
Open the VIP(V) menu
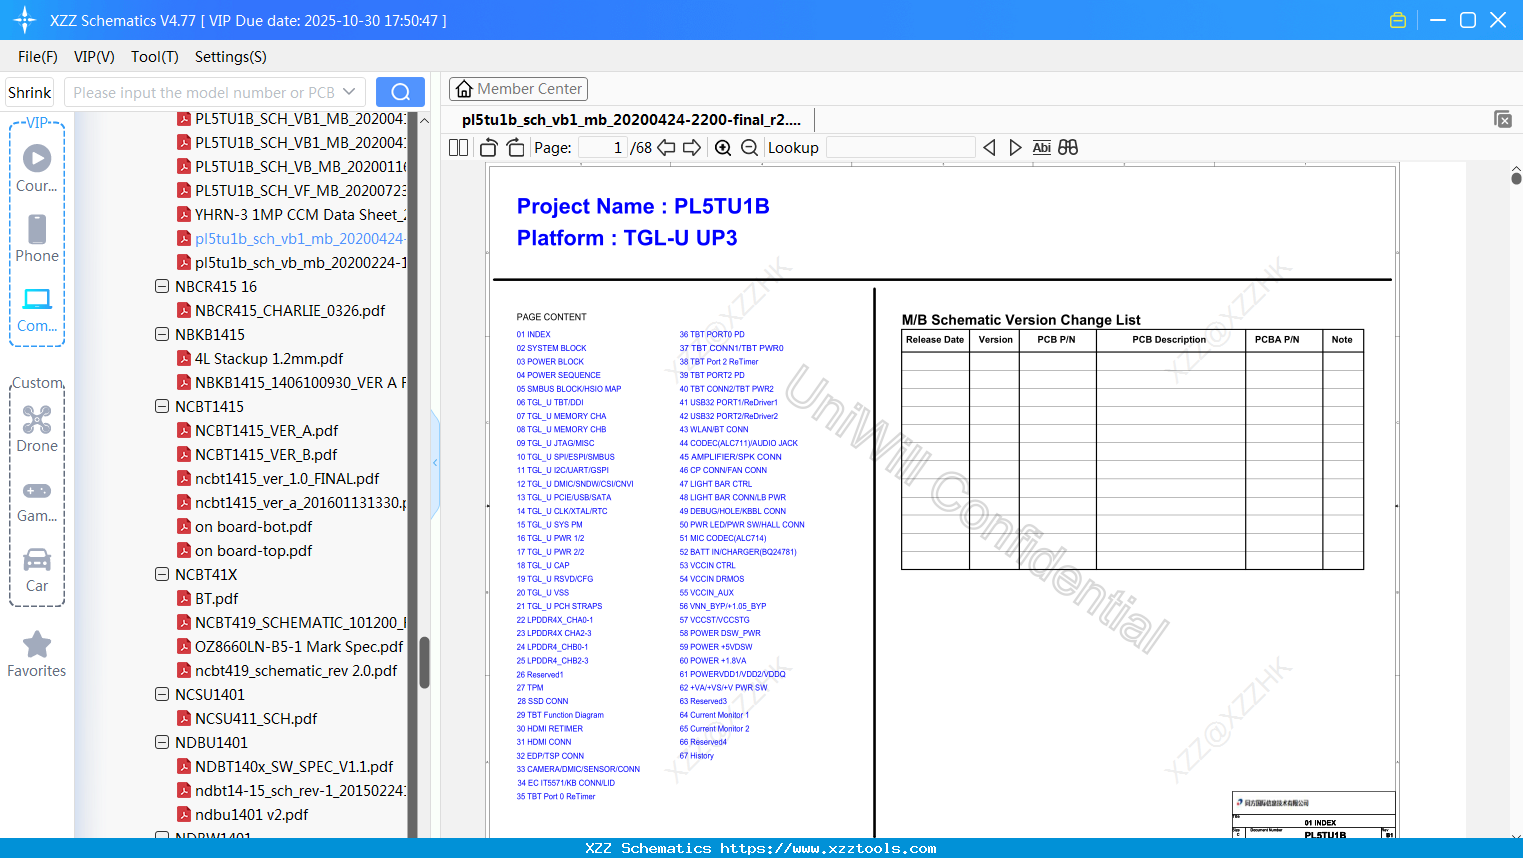tap(94, 57)
